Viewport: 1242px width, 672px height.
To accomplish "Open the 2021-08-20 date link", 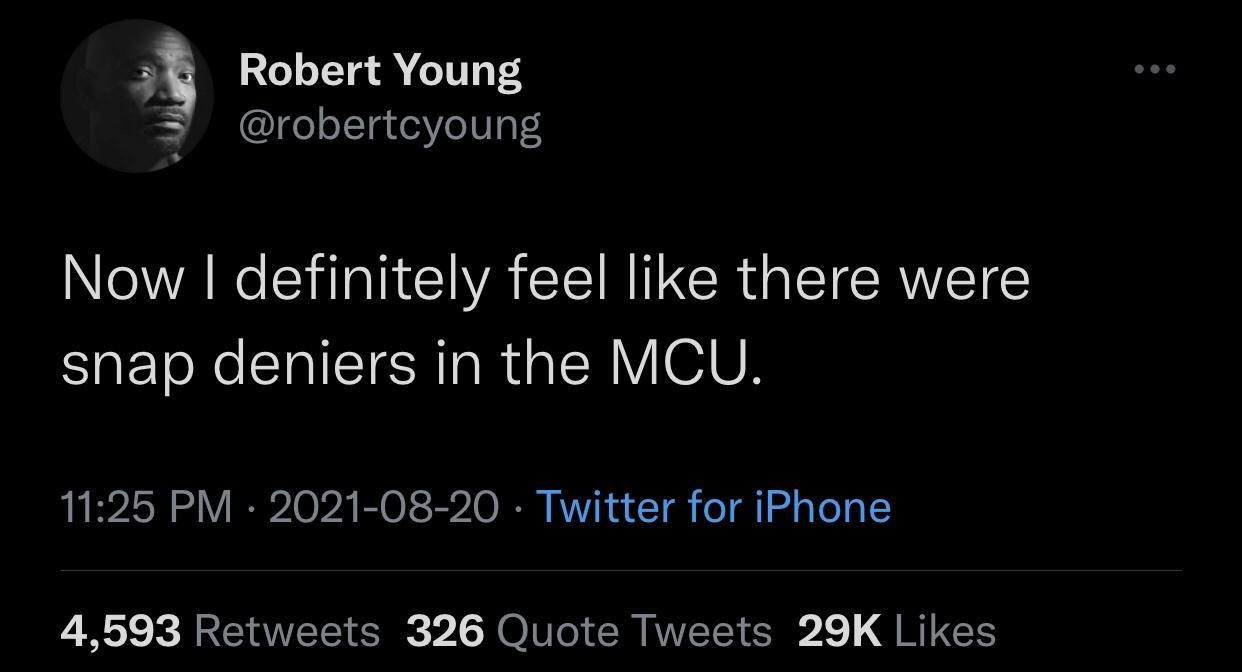I will click(385, 508).
